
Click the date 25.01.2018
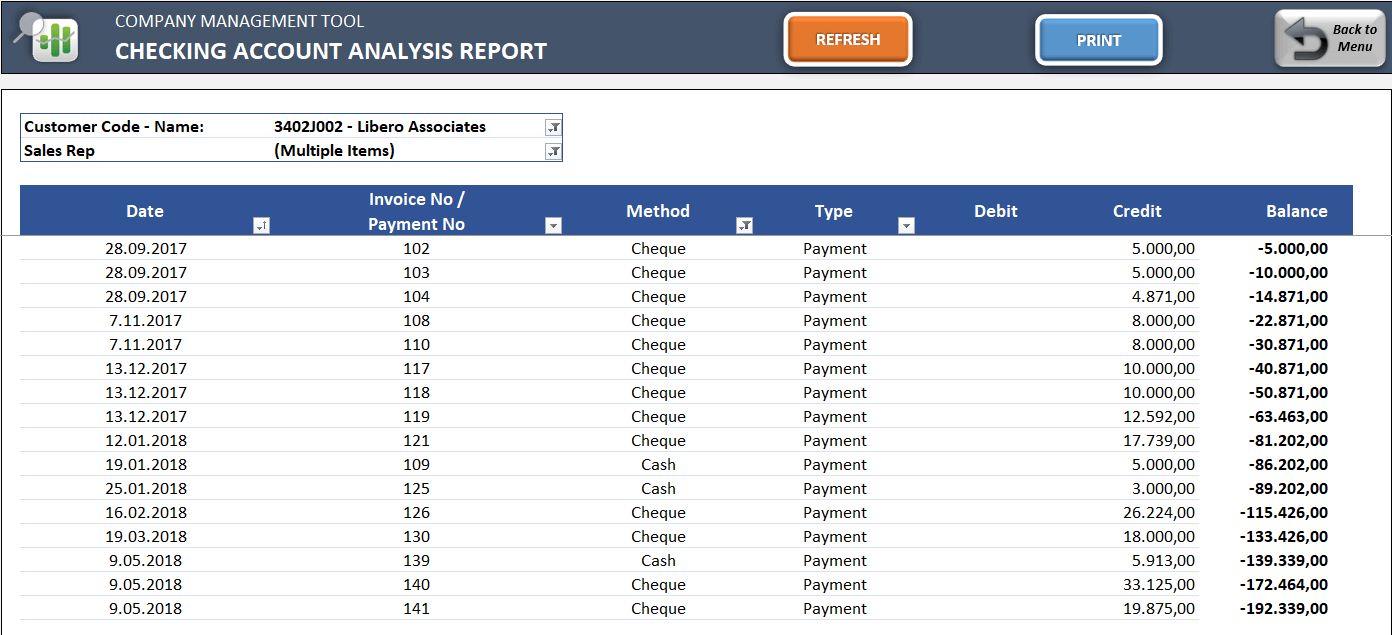coord(146,489)
